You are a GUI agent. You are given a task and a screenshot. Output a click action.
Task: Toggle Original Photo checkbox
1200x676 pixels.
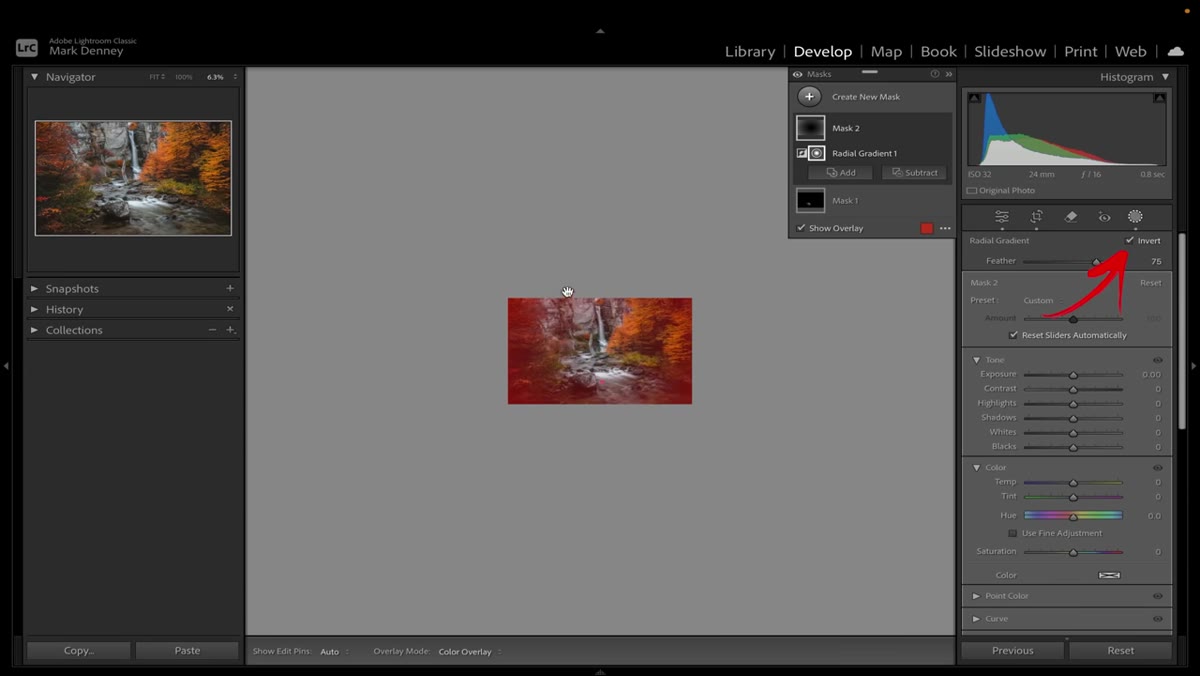tap(972, 190)
